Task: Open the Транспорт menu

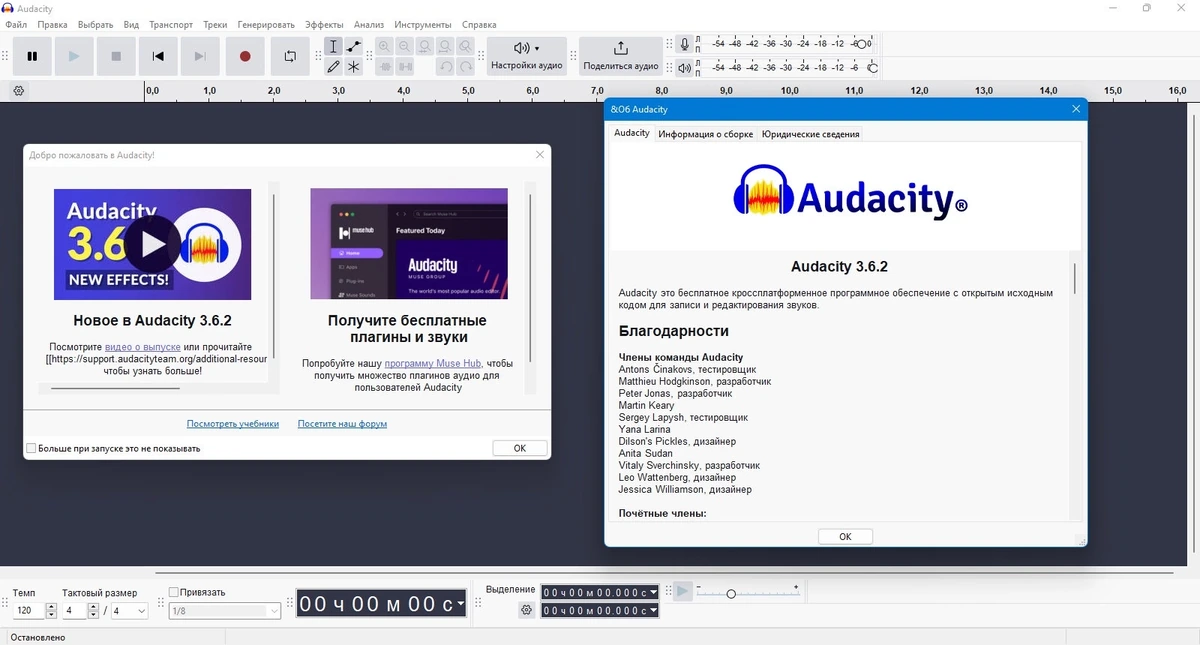Action: coord(171,24)
